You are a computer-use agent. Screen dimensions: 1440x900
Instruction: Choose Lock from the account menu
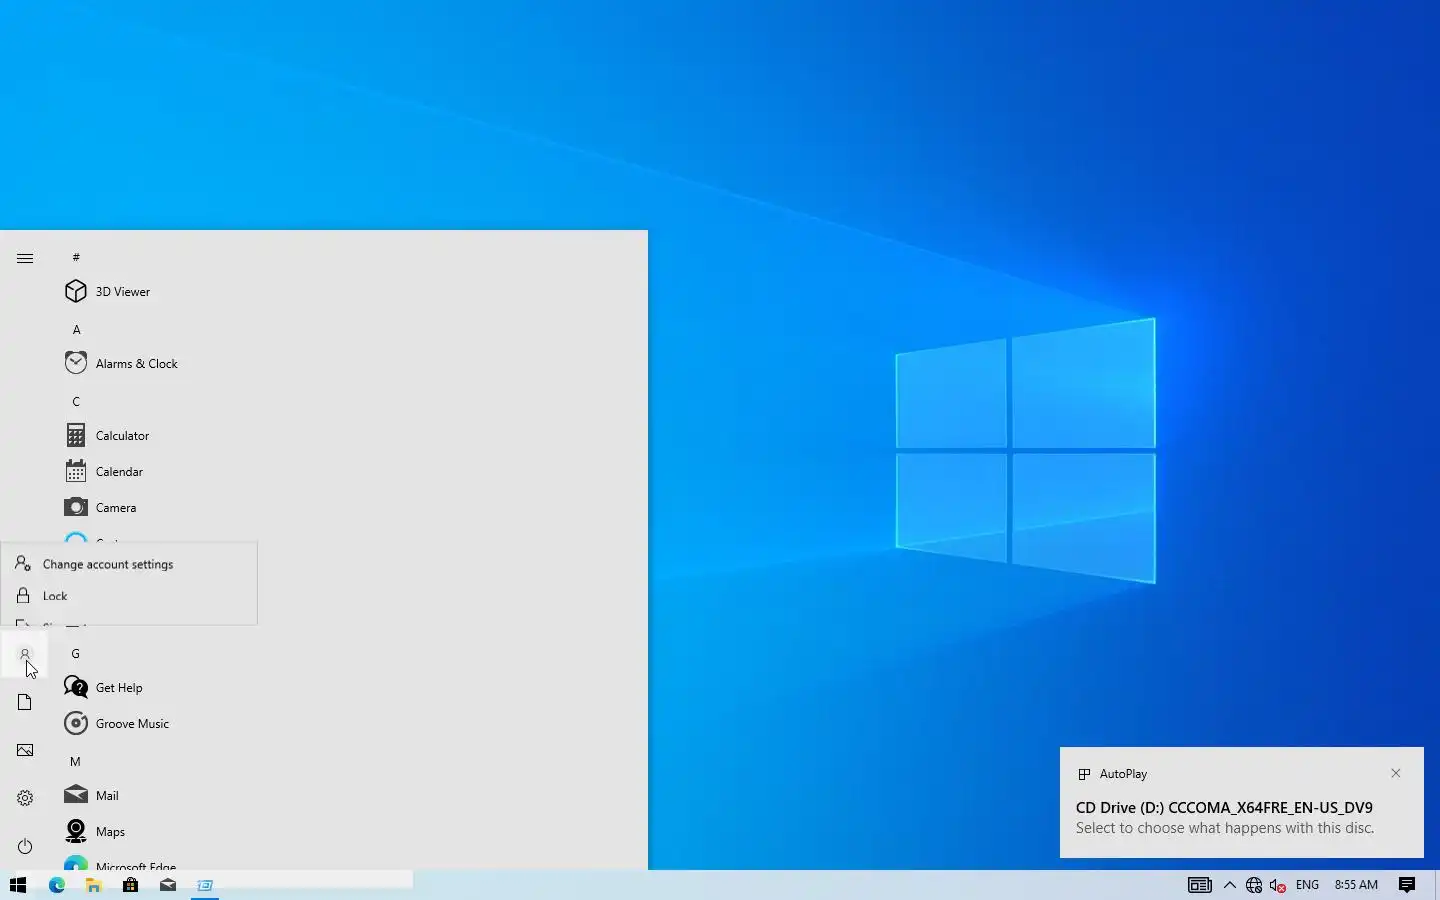coord(129,596)
